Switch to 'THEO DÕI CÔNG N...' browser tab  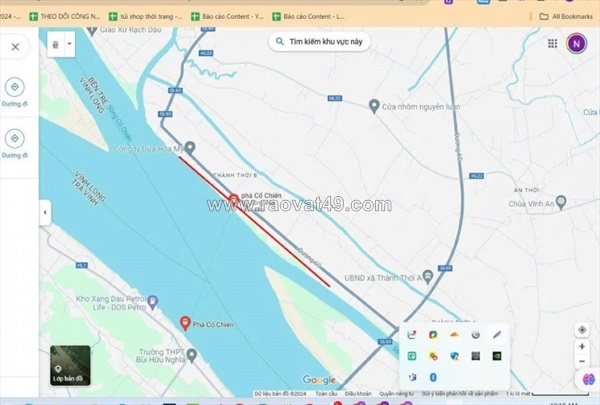tap(65, 16)
